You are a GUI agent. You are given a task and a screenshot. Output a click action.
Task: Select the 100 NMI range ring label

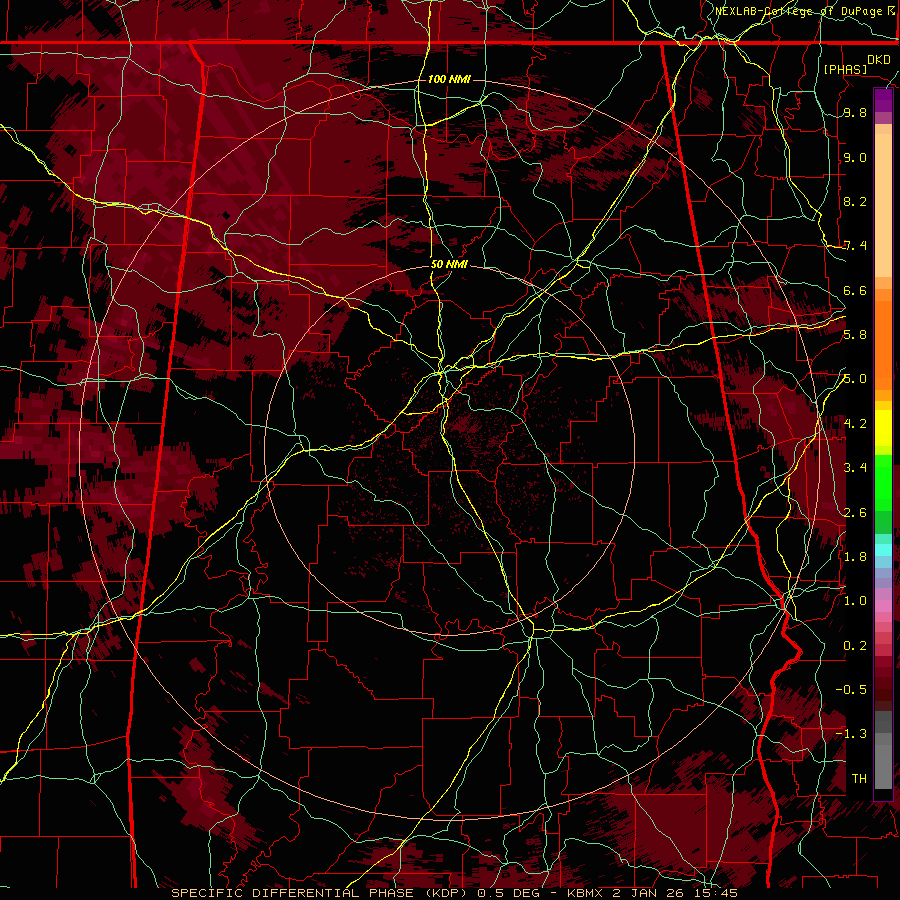(449, 79)
